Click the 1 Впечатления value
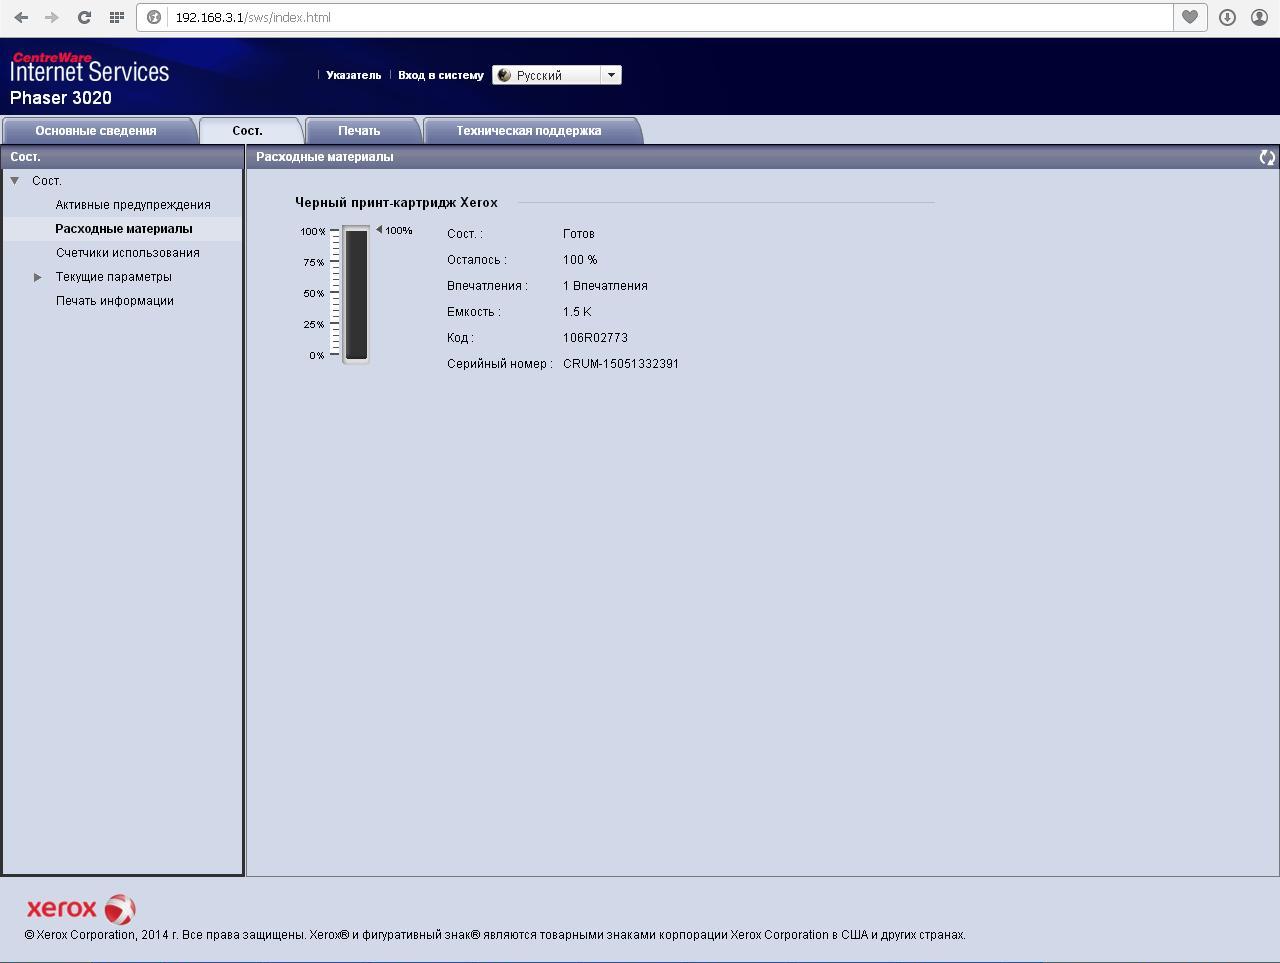This screenshot has height=963, width=1280. pos(605,286)
